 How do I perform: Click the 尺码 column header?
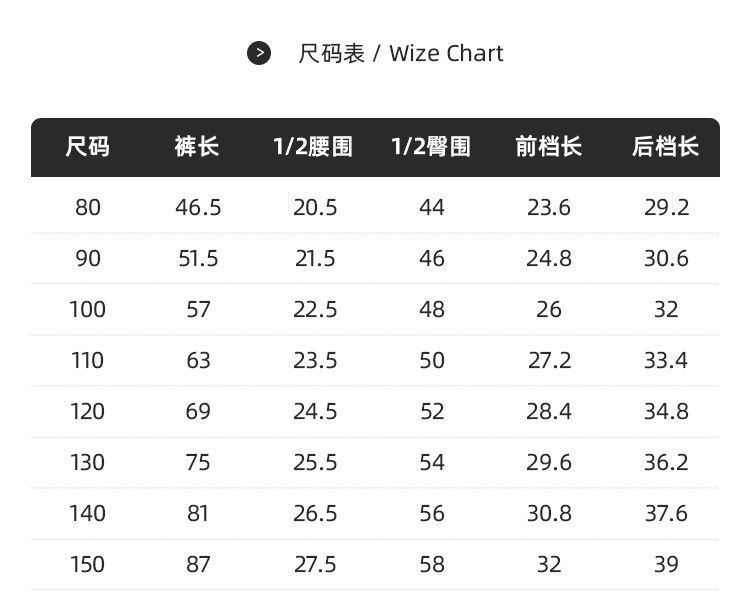pos(88,146)
